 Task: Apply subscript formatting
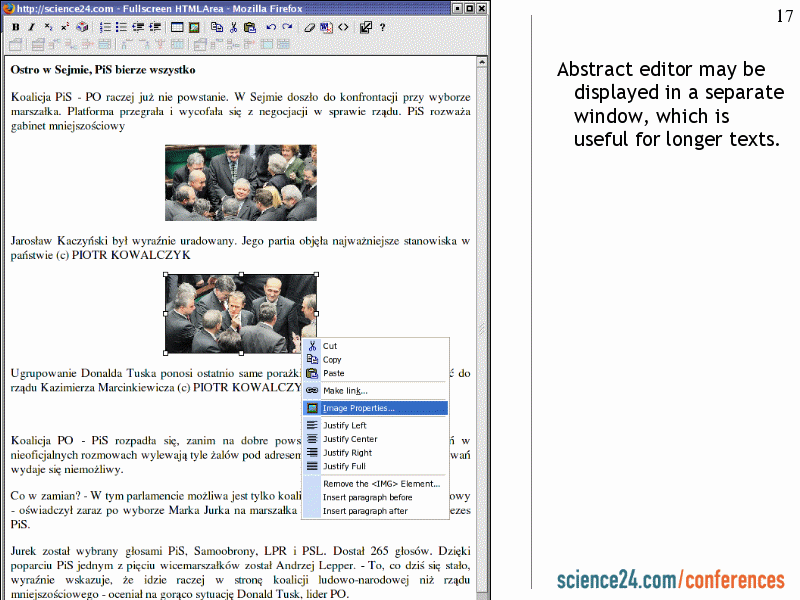click(x=48, y=27)
